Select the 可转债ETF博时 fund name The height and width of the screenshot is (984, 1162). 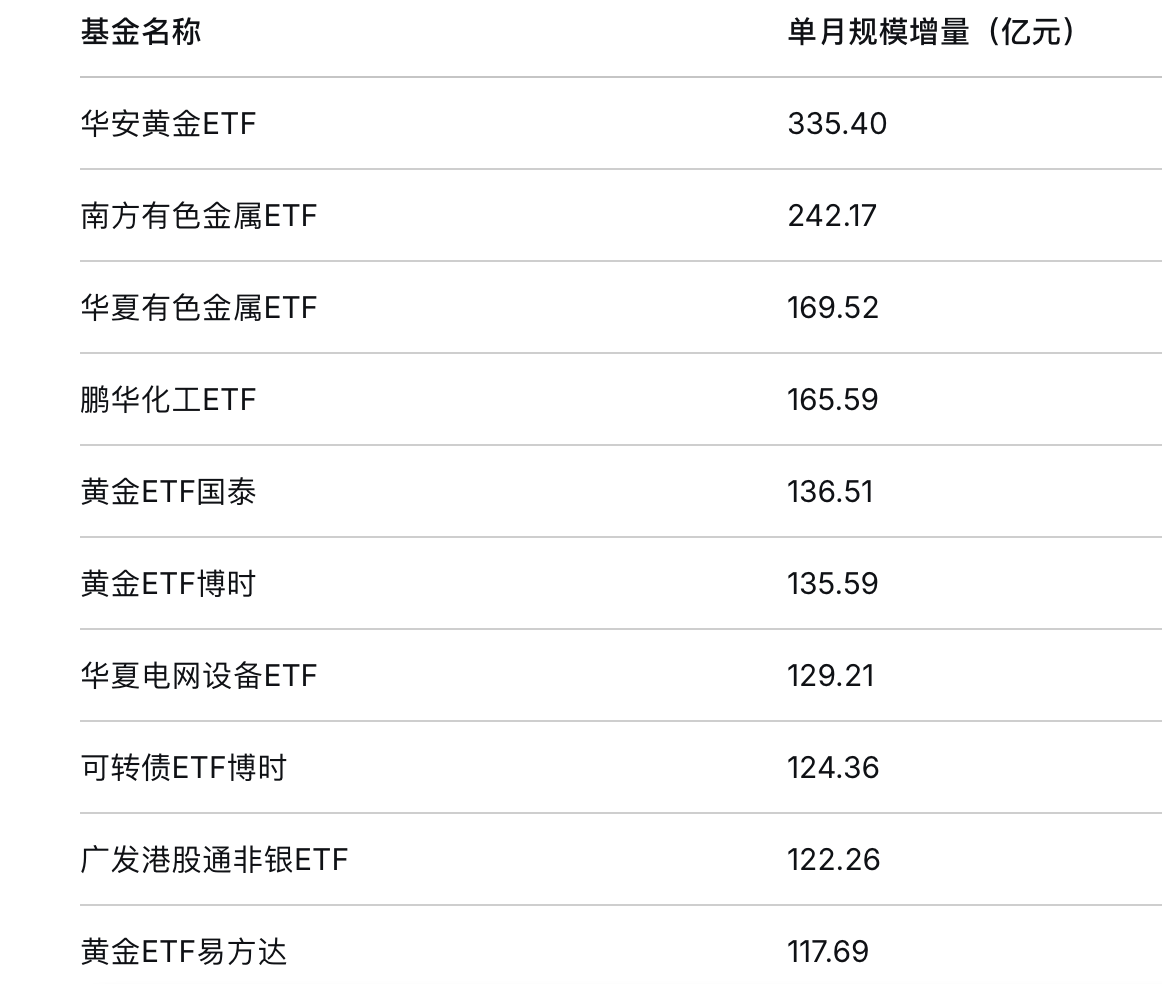(x=183, y=768)
